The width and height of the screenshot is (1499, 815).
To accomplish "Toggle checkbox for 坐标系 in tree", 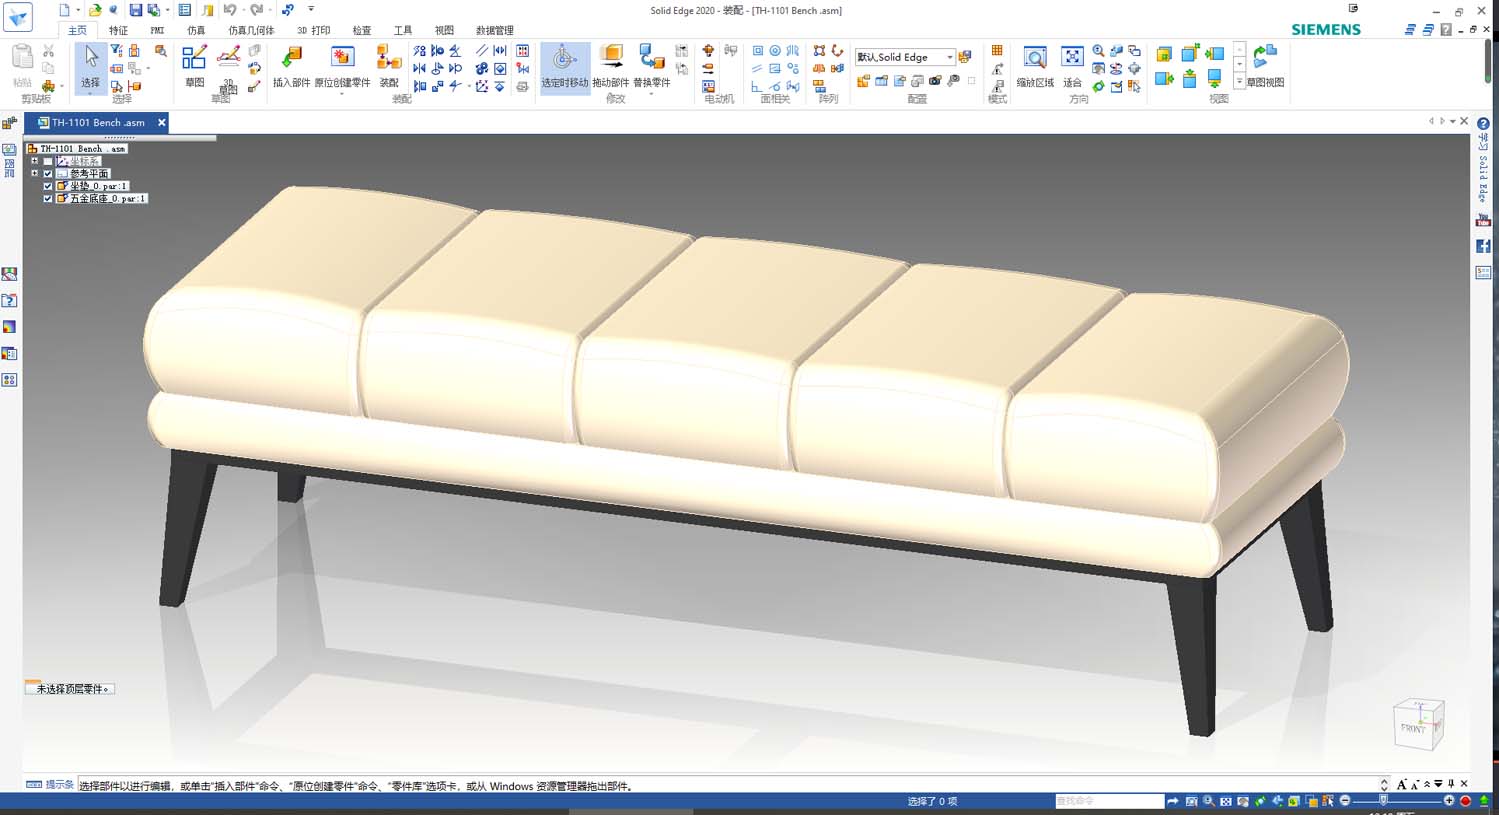I will [x=47, y=161].
